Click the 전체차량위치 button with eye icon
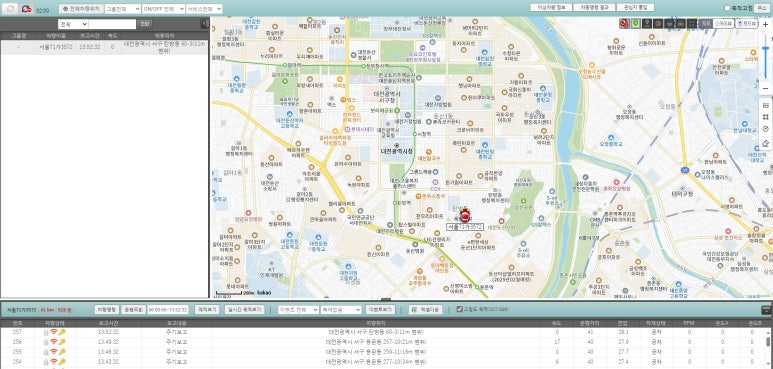Image resolution: width=773 pixels, height=369 pixels. click(x=81, y=9)
